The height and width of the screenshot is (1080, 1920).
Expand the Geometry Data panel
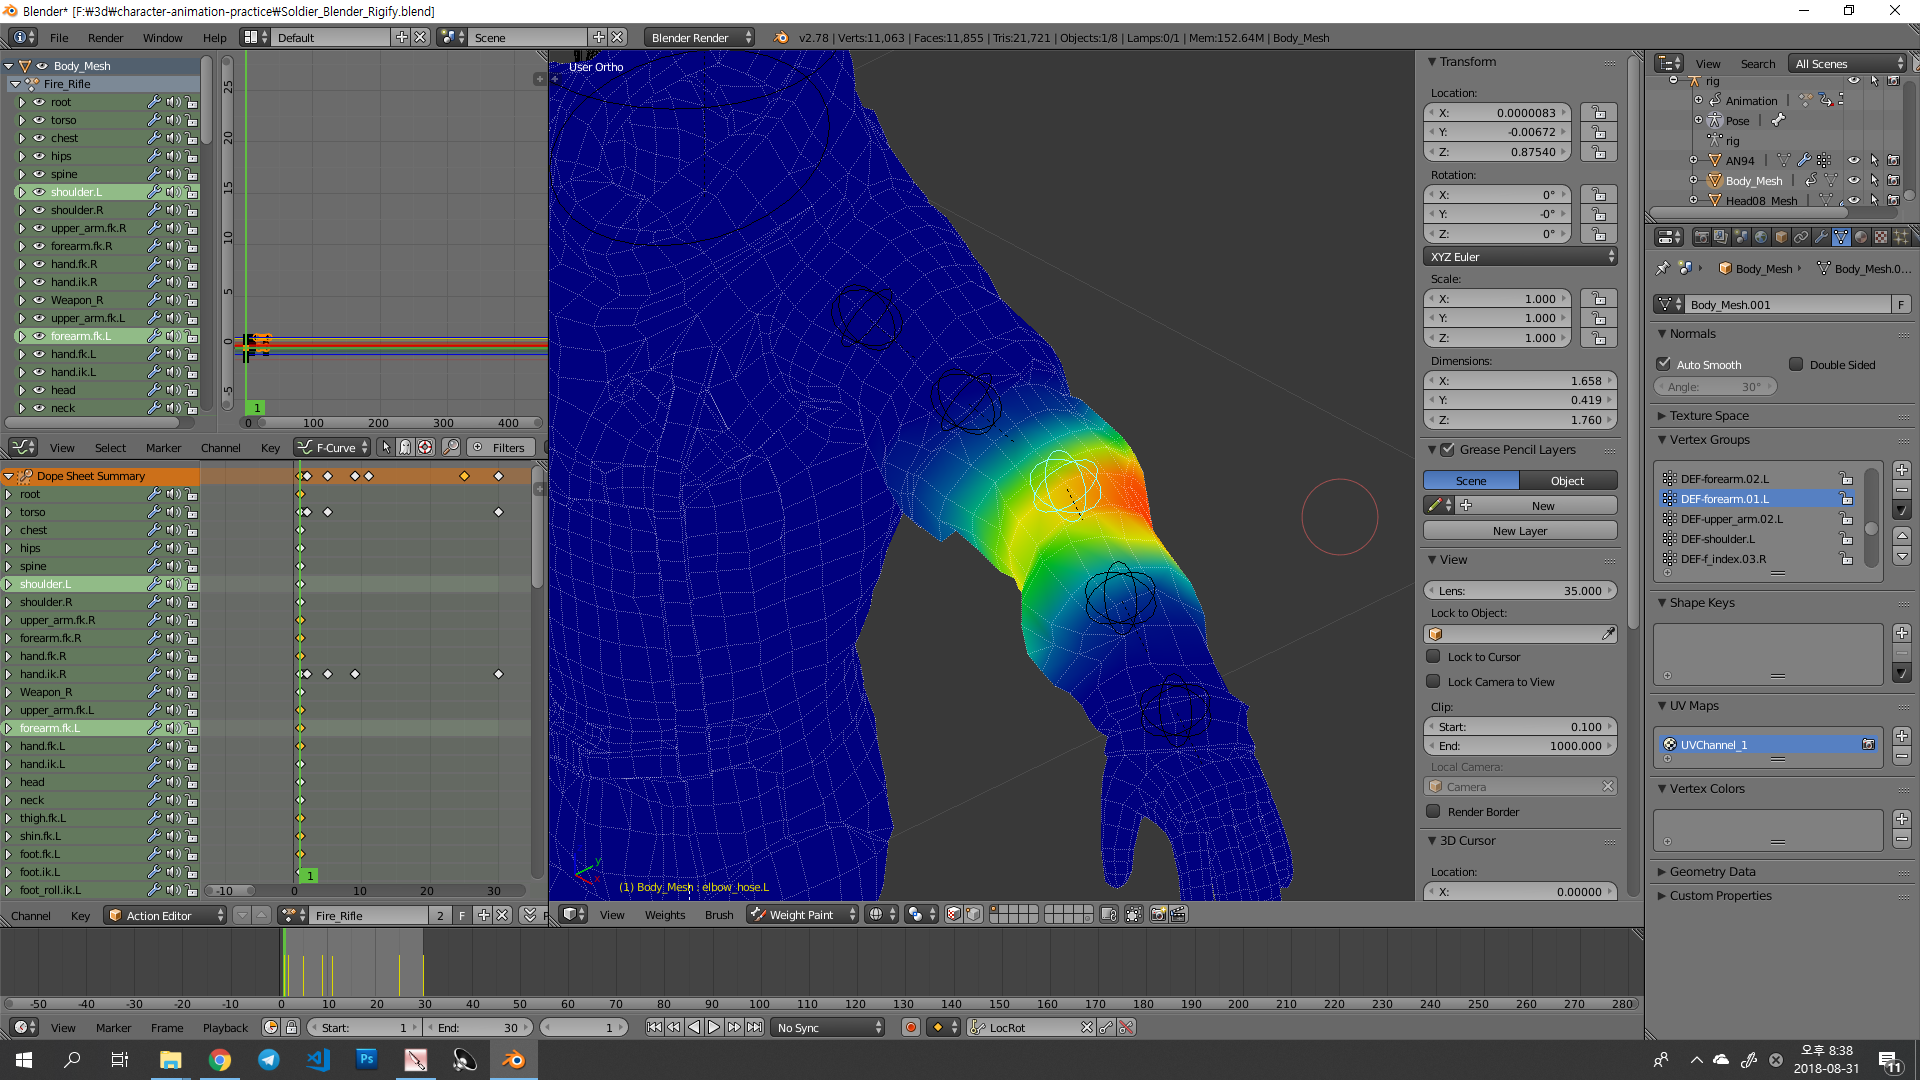pyautogui.click(x=1712, y=871)
